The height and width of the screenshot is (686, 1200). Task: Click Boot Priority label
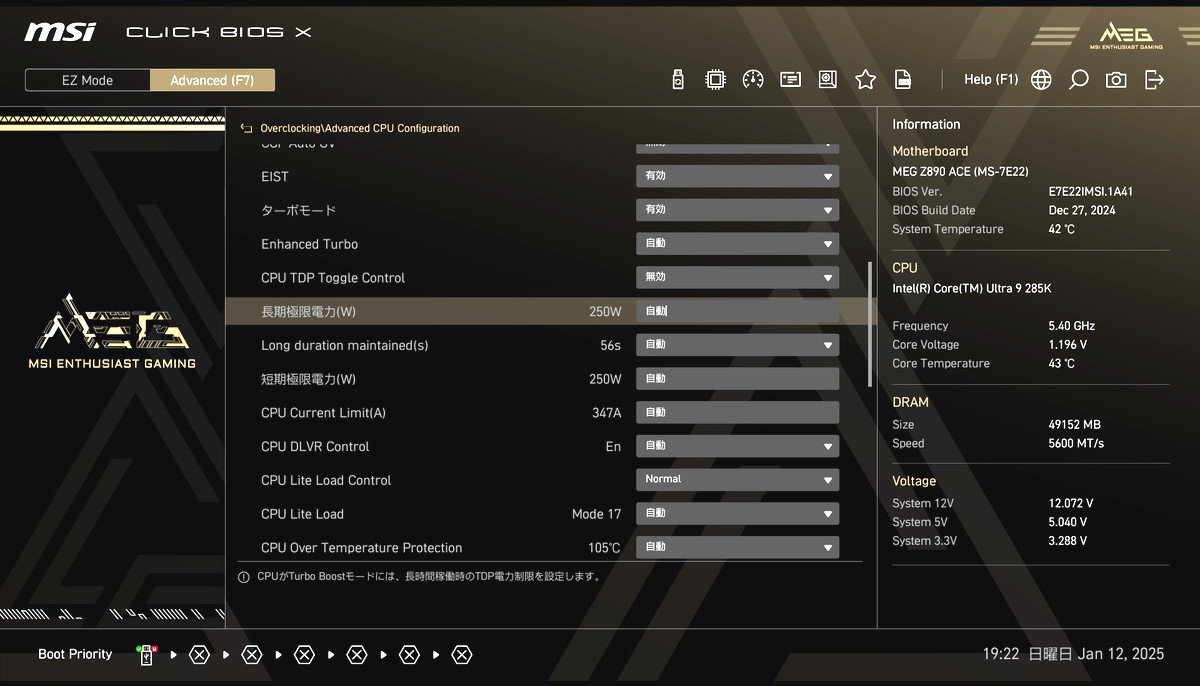(75, 654)
